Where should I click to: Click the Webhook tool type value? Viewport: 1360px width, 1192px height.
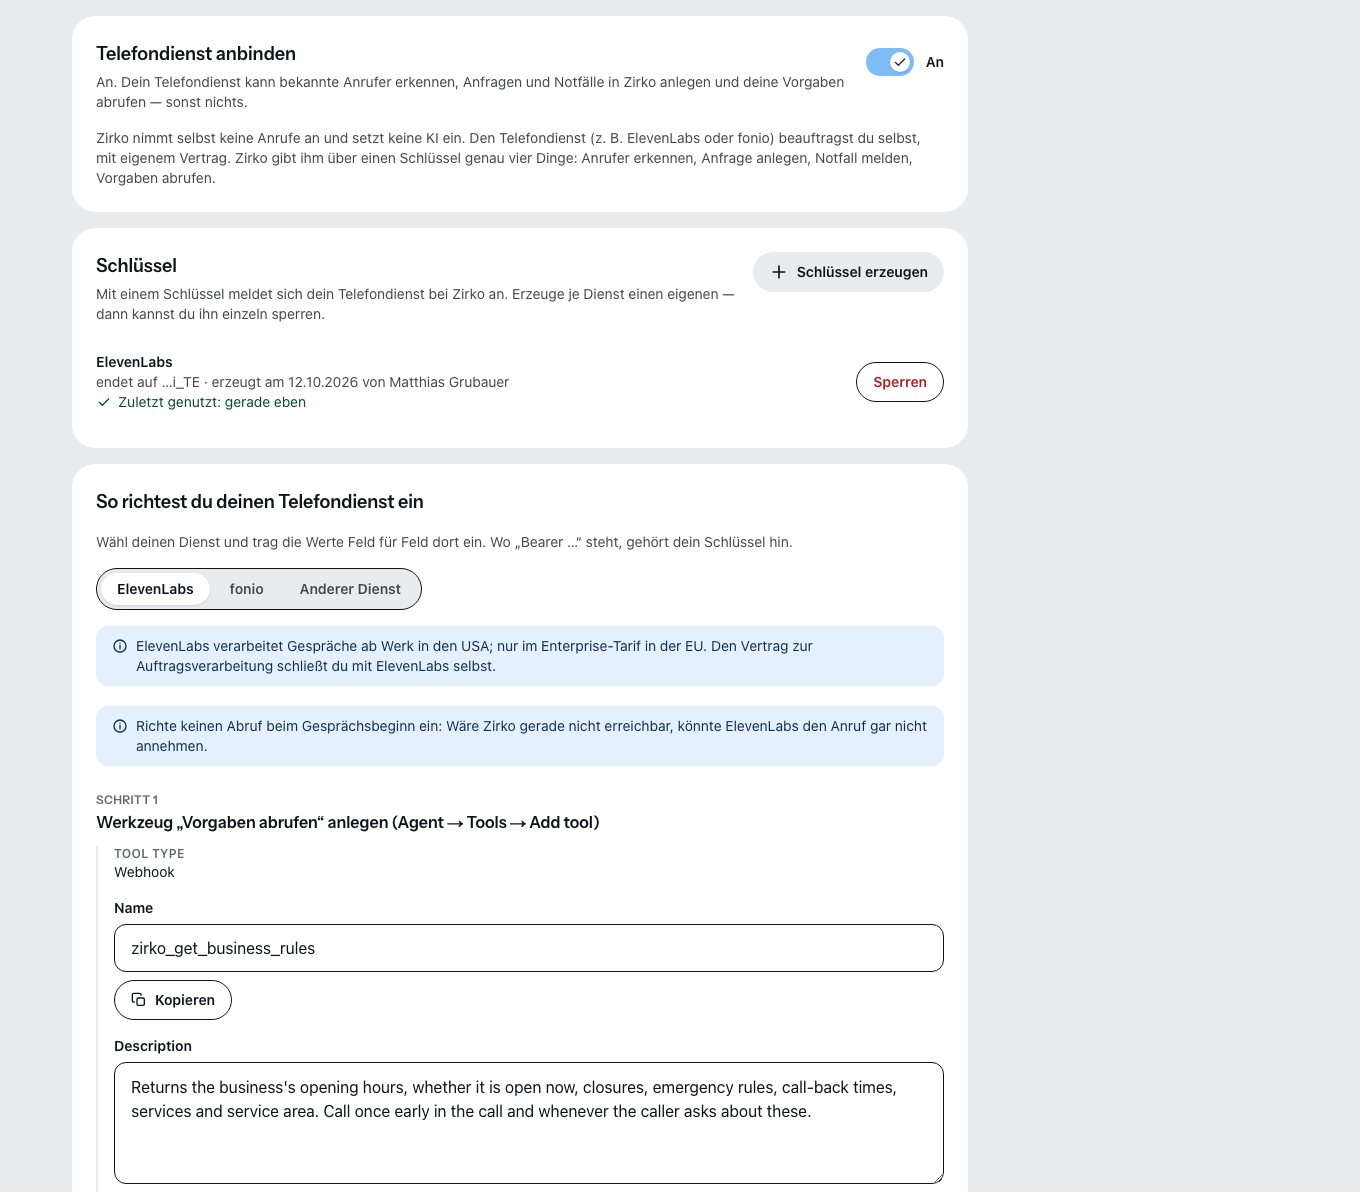pyautogui.click(x=144, y=872)
